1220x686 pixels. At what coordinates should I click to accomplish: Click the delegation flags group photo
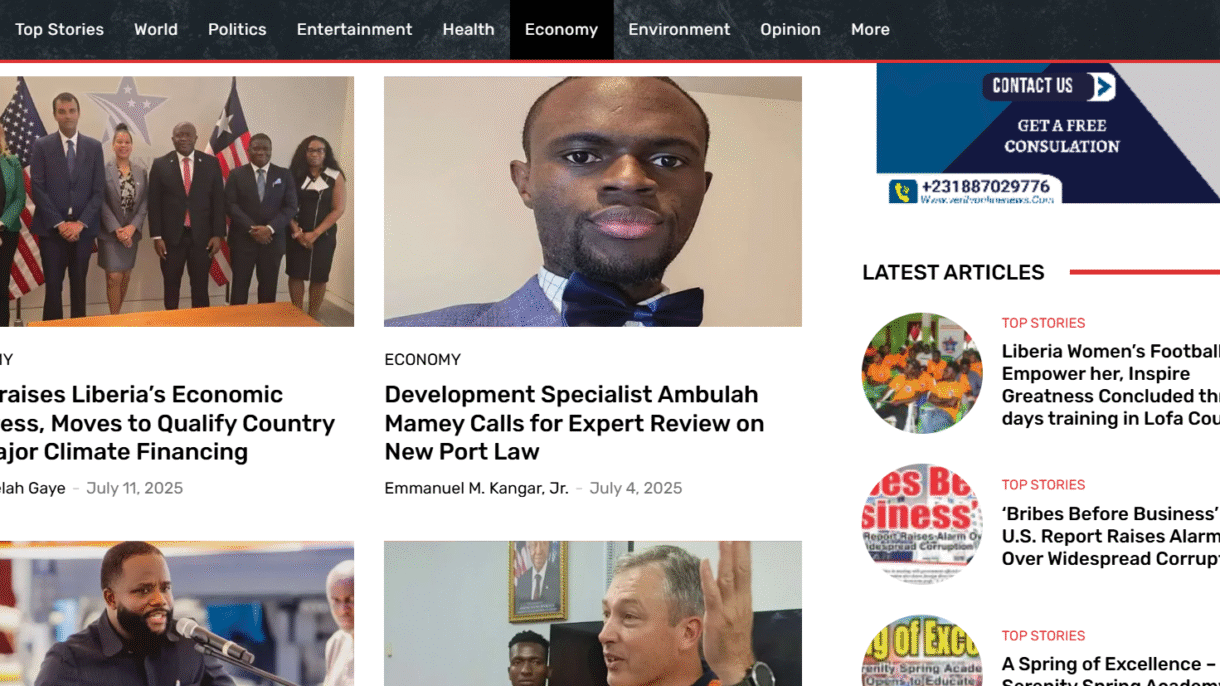click(x=177, y=202)
